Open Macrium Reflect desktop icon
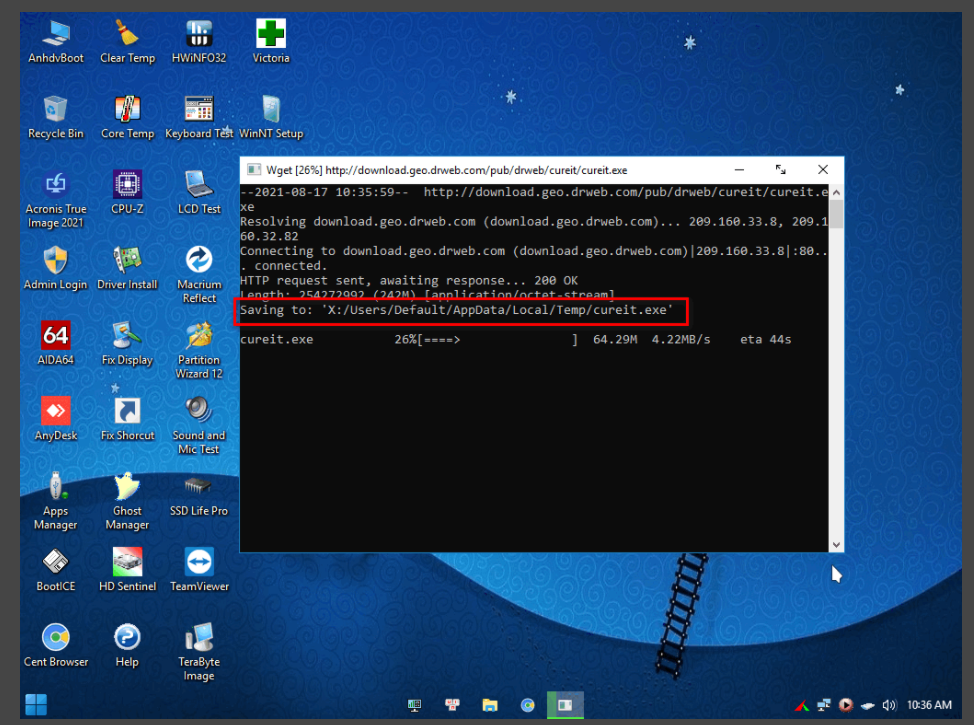 (x=199, y=275)
